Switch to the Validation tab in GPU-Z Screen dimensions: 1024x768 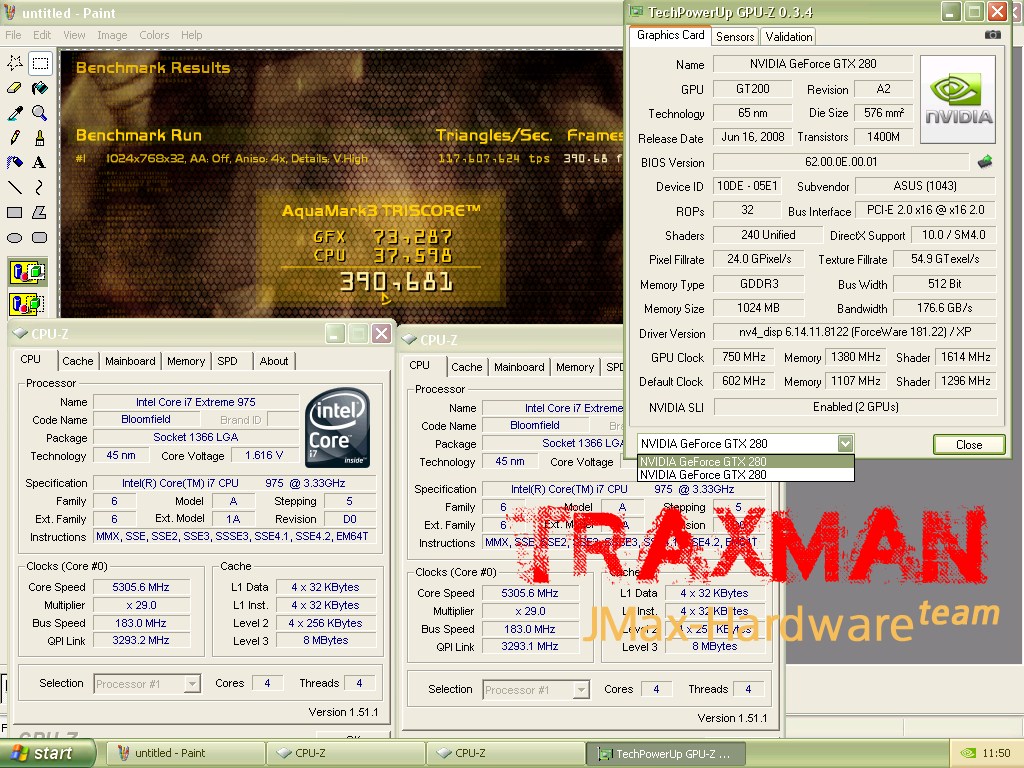coord(789,37)
